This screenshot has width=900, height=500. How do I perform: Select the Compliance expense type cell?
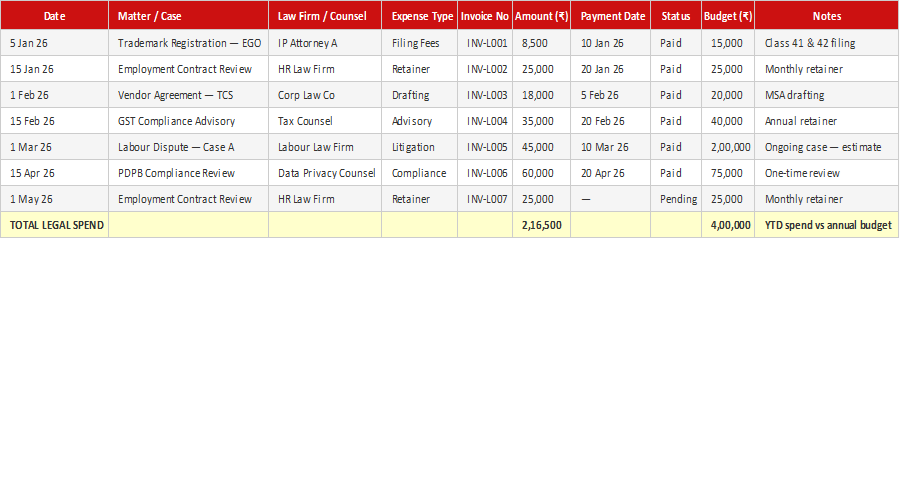pos(420,173)
